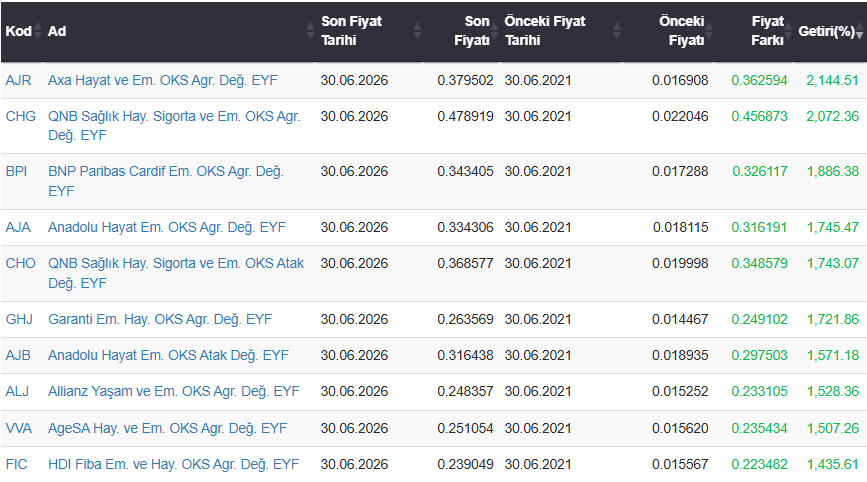867x482 pixels.
Task: Open QNB Sağlık OKS Atak Değ. fund
Action: point(176,273)
